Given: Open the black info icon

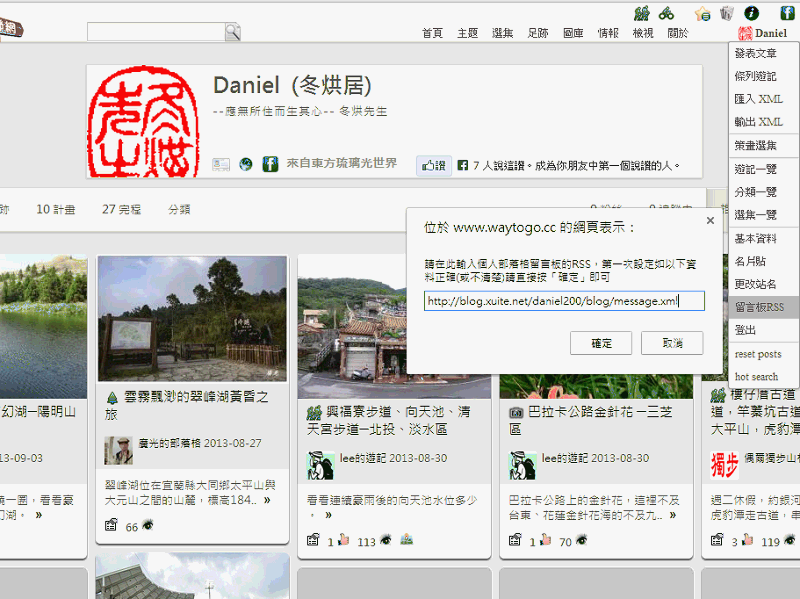Looking at the screenshot, I should coord(752,13).
